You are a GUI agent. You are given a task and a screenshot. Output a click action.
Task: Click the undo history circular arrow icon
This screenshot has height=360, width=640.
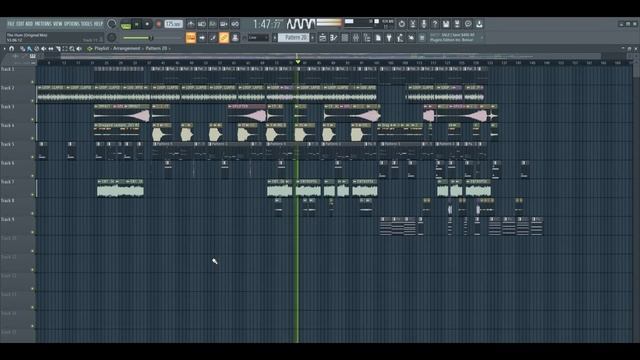[x=402, y=24]
